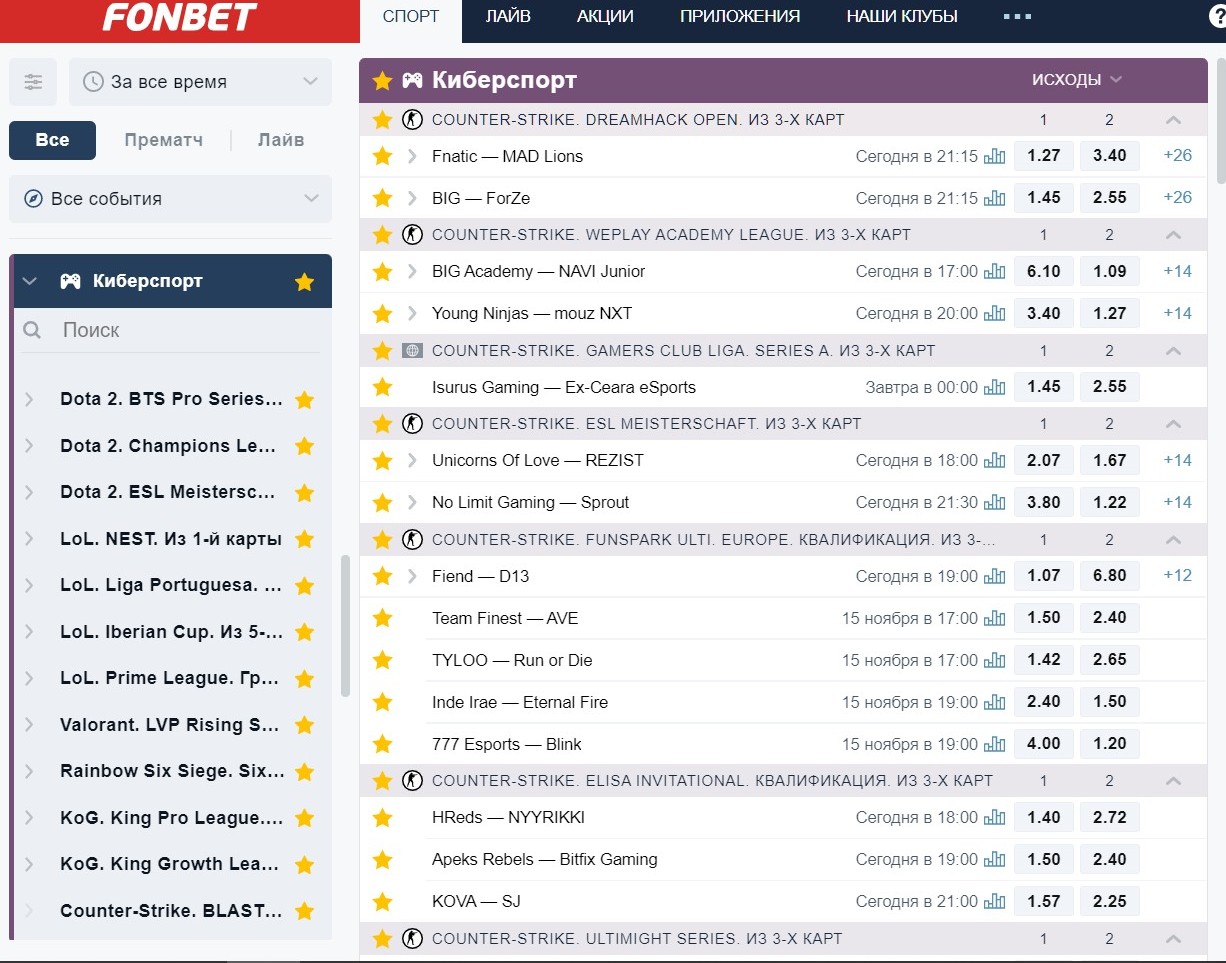Click globe icon of Gamers Club Liga
Image resolution: width=1226 pixels, height=963 pixels.
412,351
